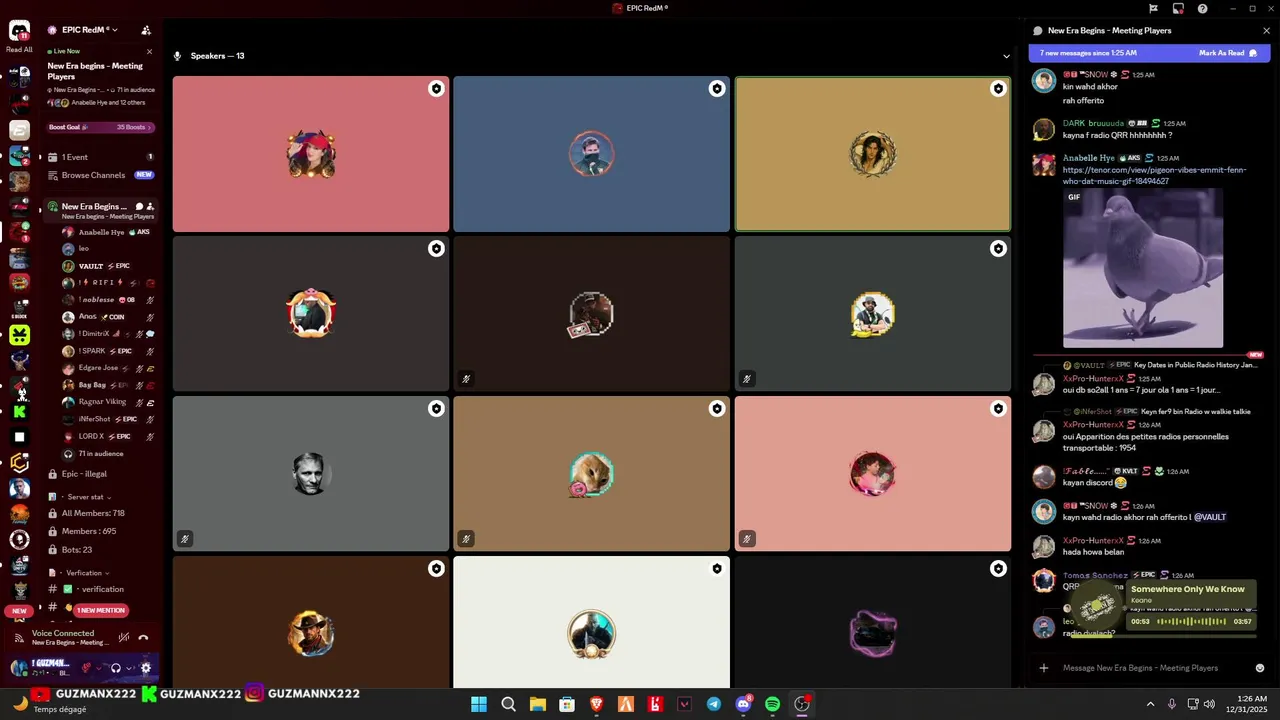Jump to the 1 NEW MENTION pill
The height and width of the screenshot is (720, 1280).
tap(101, 610)
